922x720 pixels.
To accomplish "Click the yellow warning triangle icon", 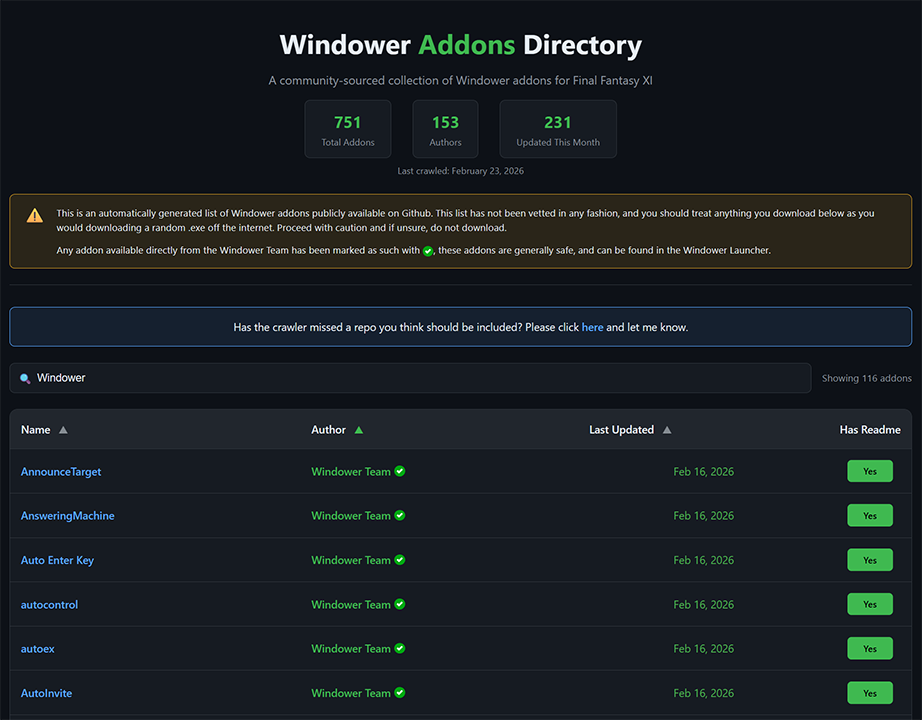I will (35, 215).
